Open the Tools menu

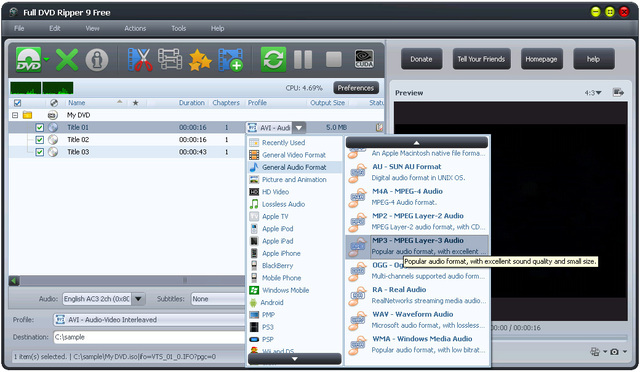pos(178,28)
